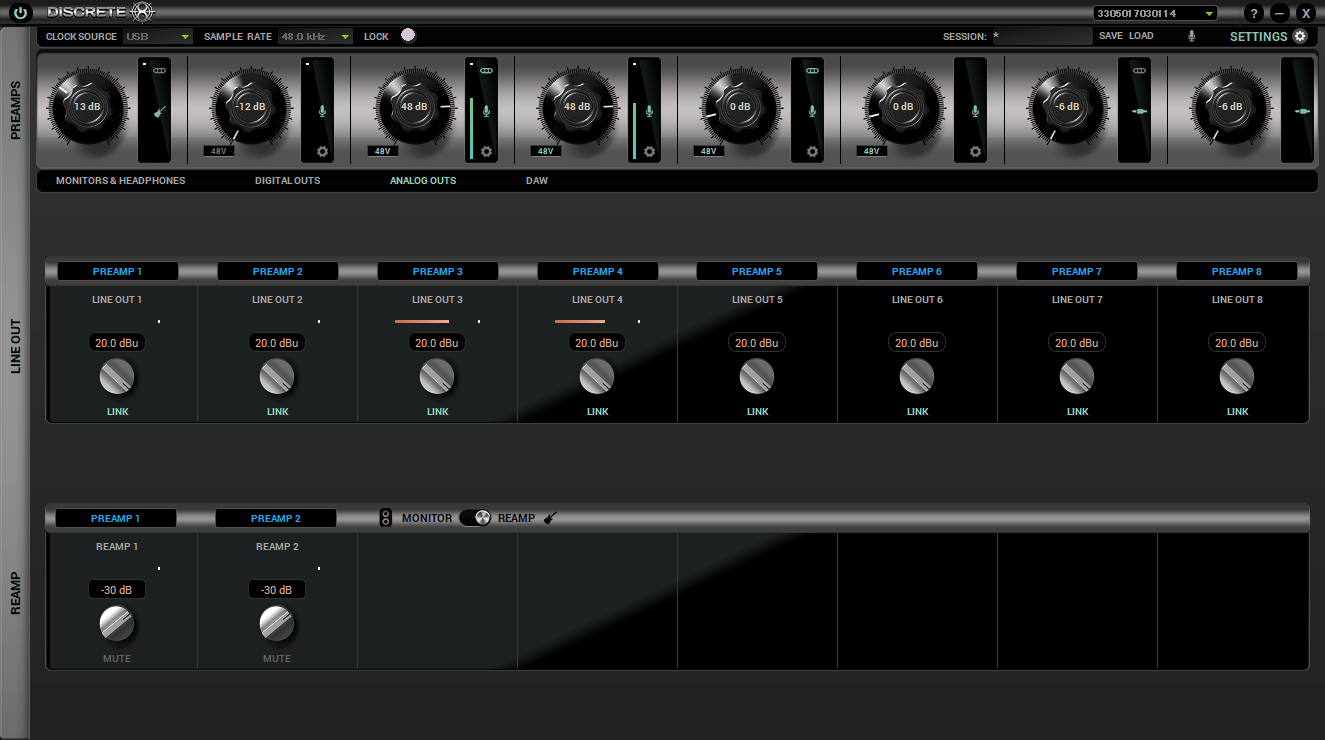Click the guitar input icon on preamp 1
The height and width of the screenshot is (740, 1325).
tap(159, 111)
